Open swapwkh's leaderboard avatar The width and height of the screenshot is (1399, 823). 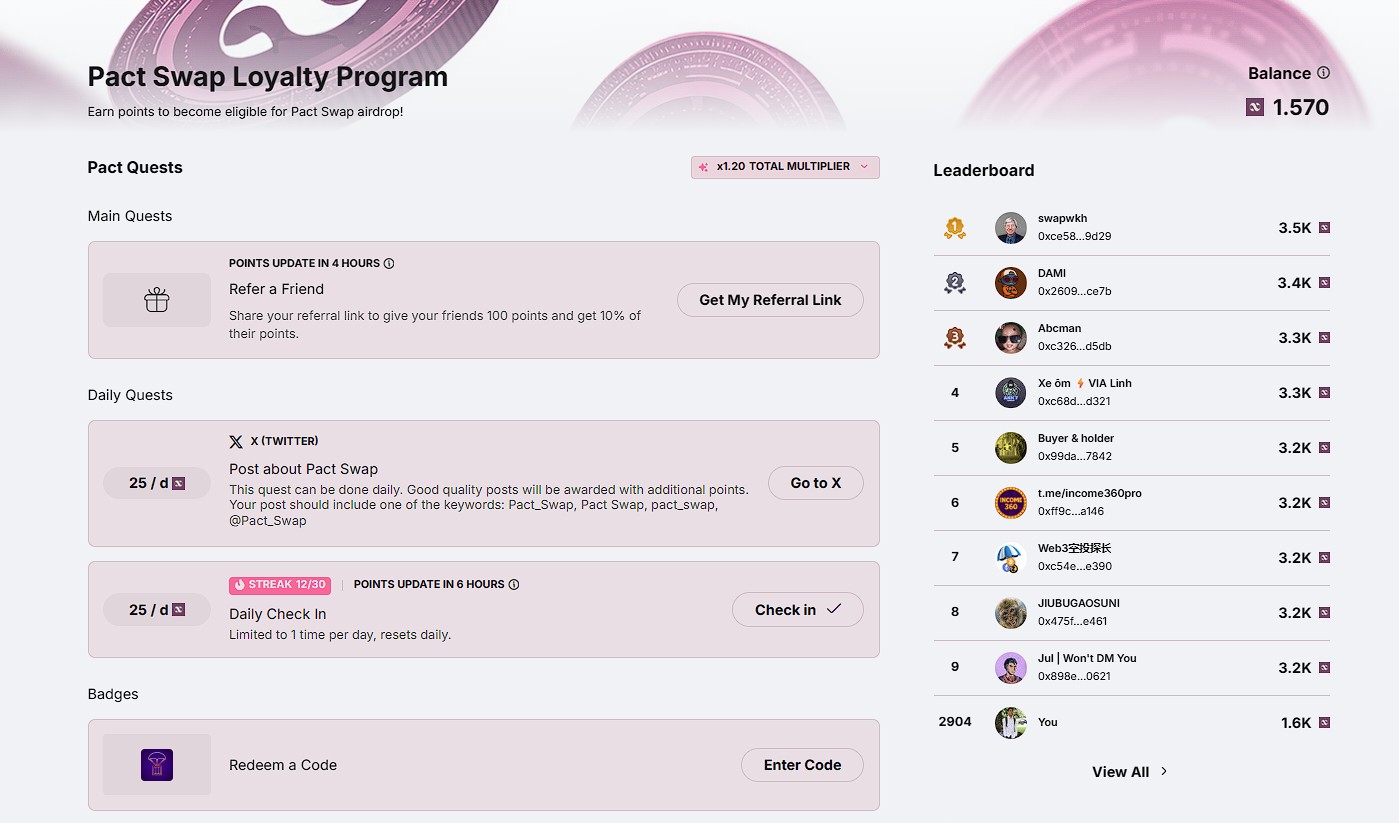pos(1011,228)
